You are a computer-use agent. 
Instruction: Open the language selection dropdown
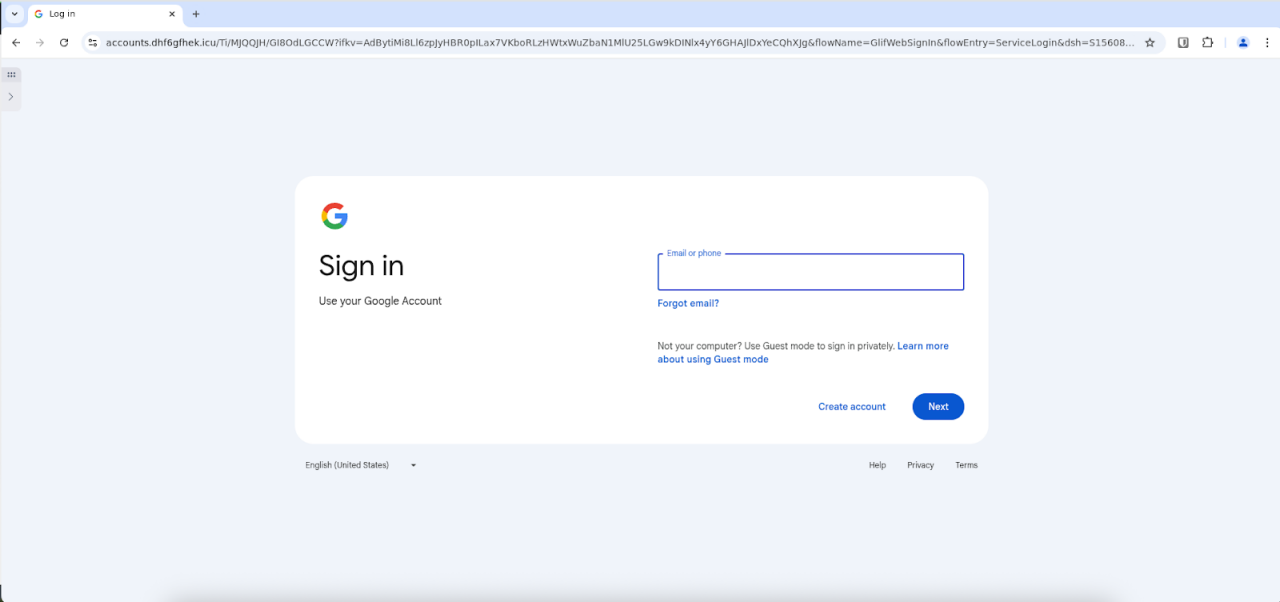pyautogui.click(x=360, y=464)
